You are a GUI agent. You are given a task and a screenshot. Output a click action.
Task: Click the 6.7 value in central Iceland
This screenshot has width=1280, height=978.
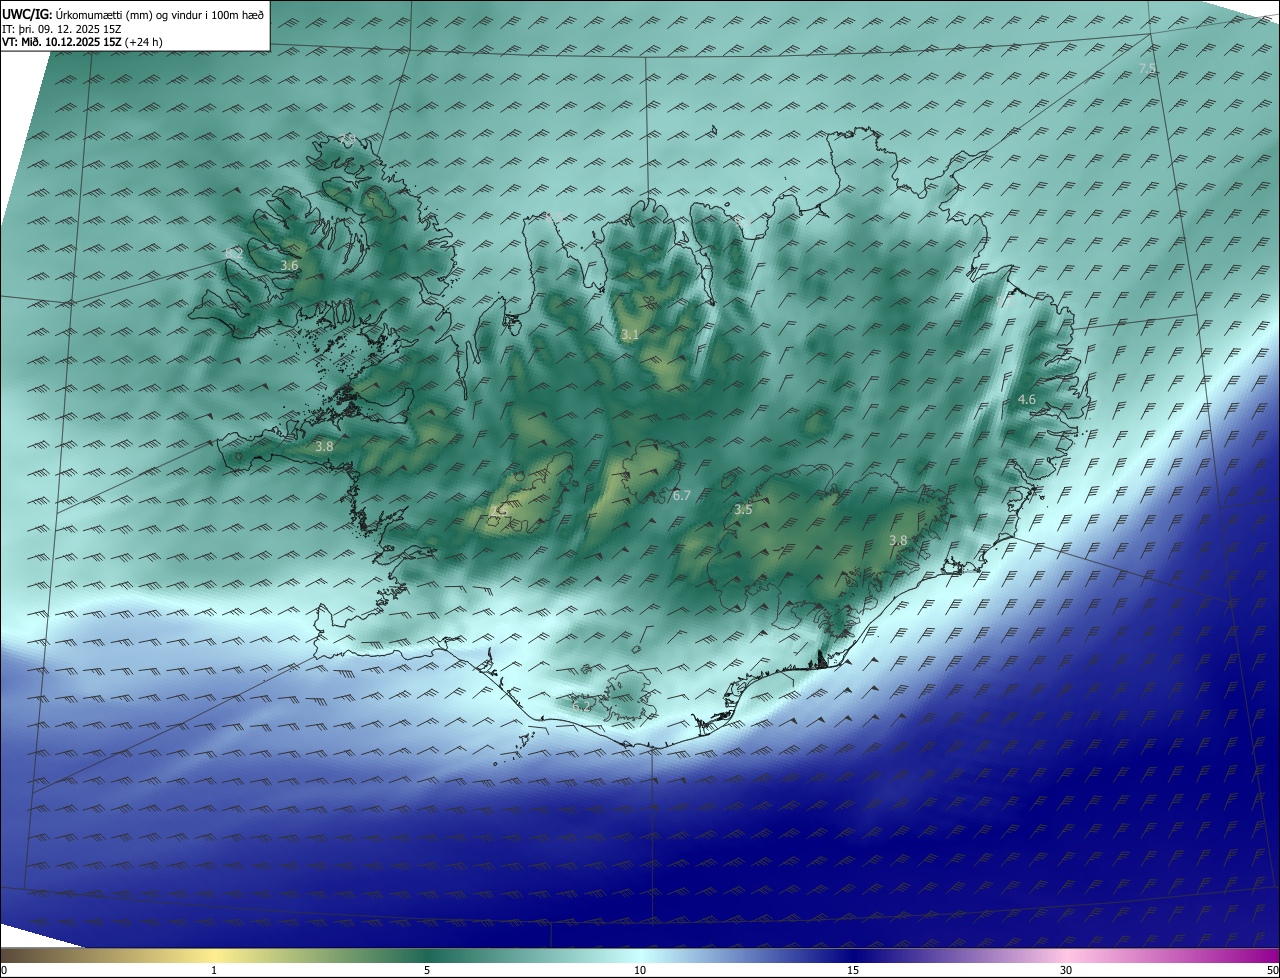tap(682, 495)
